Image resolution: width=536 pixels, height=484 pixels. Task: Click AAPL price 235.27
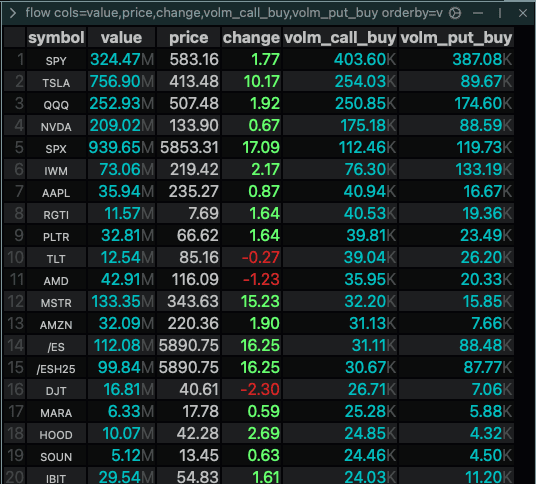(188, 192)
